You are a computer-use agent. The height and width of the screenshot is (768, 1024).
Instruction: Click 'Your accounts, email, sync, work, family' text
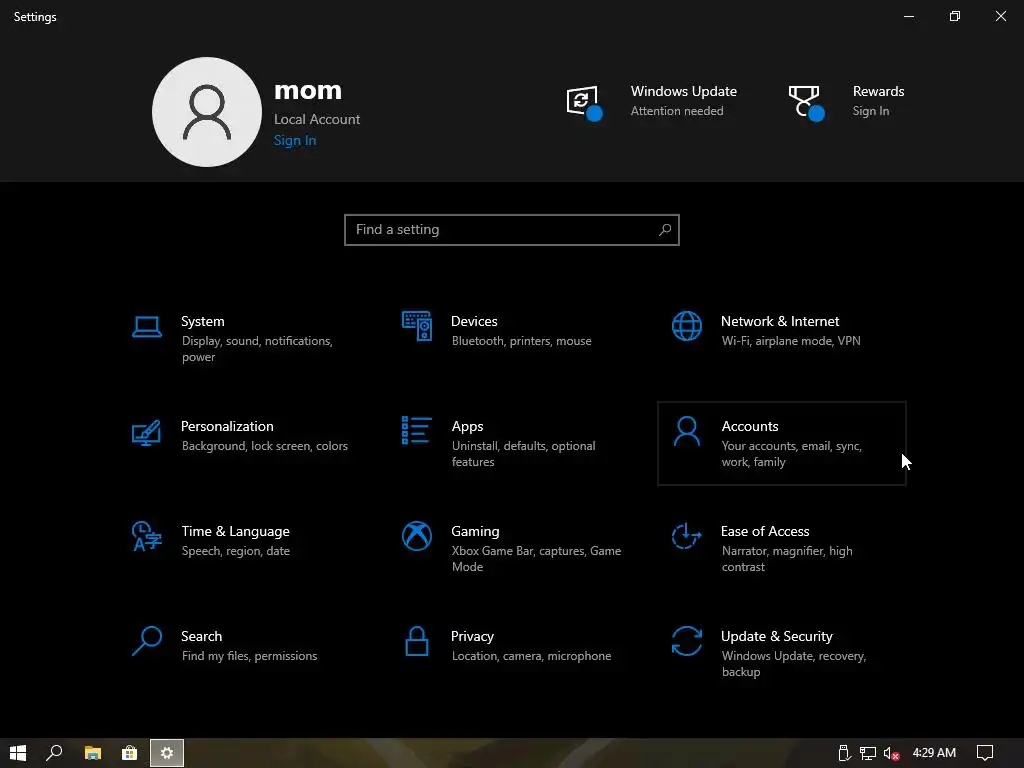click(792, 454)
